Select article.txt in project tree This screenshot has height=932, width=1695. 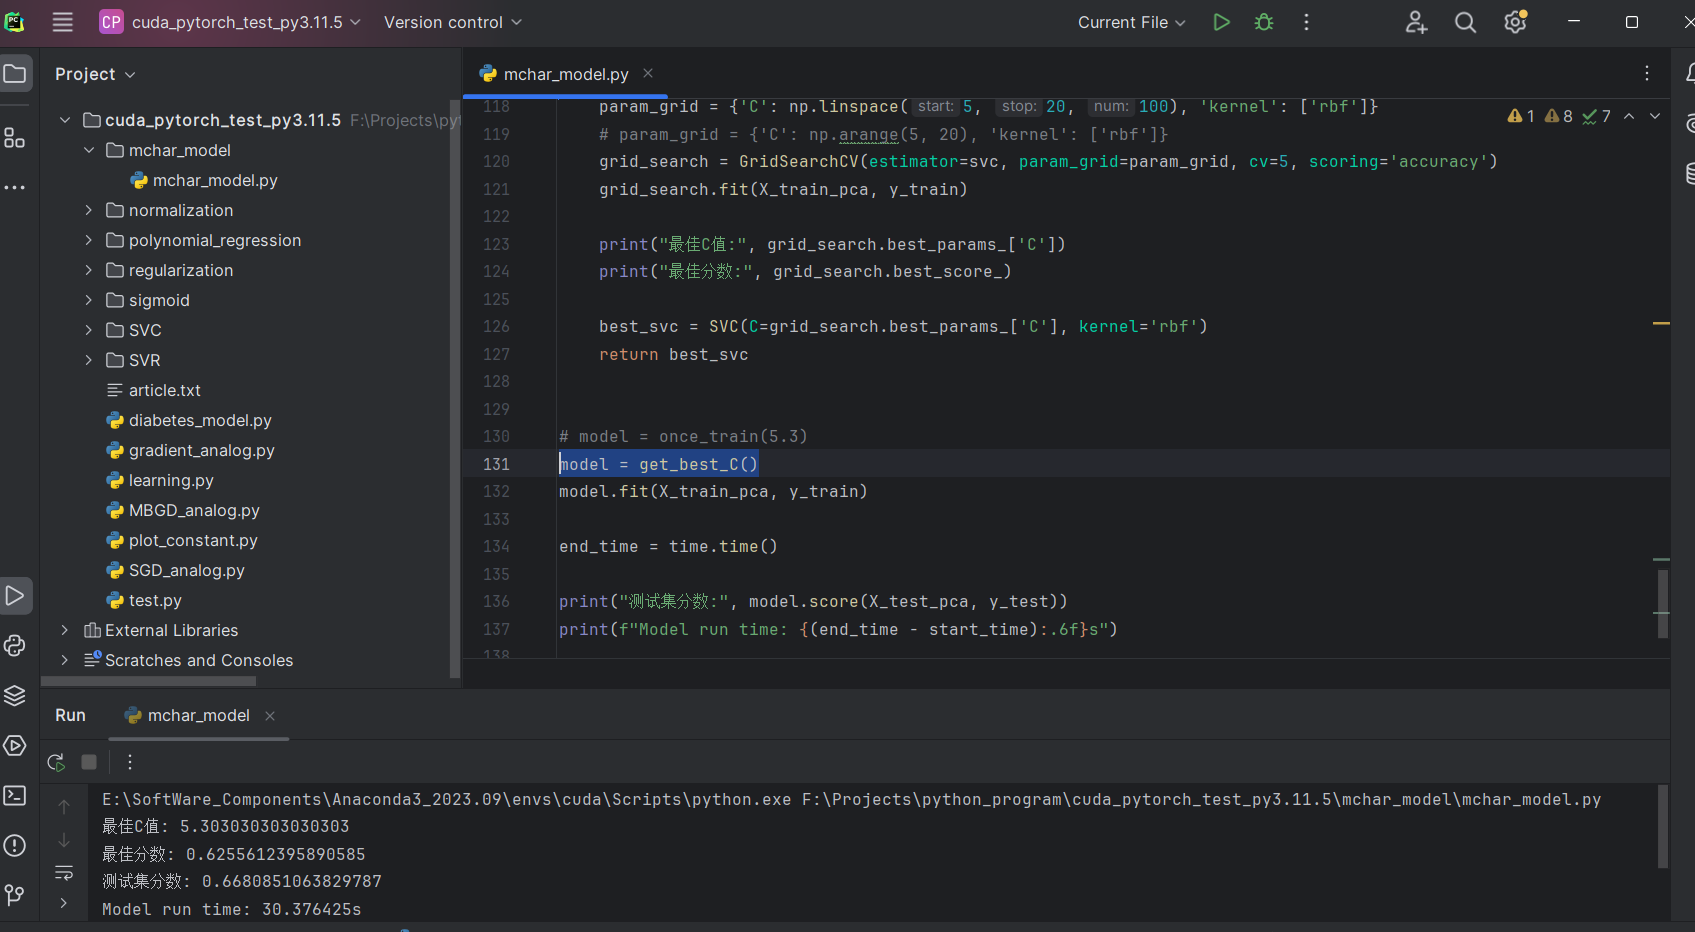(x=153, y=390)
